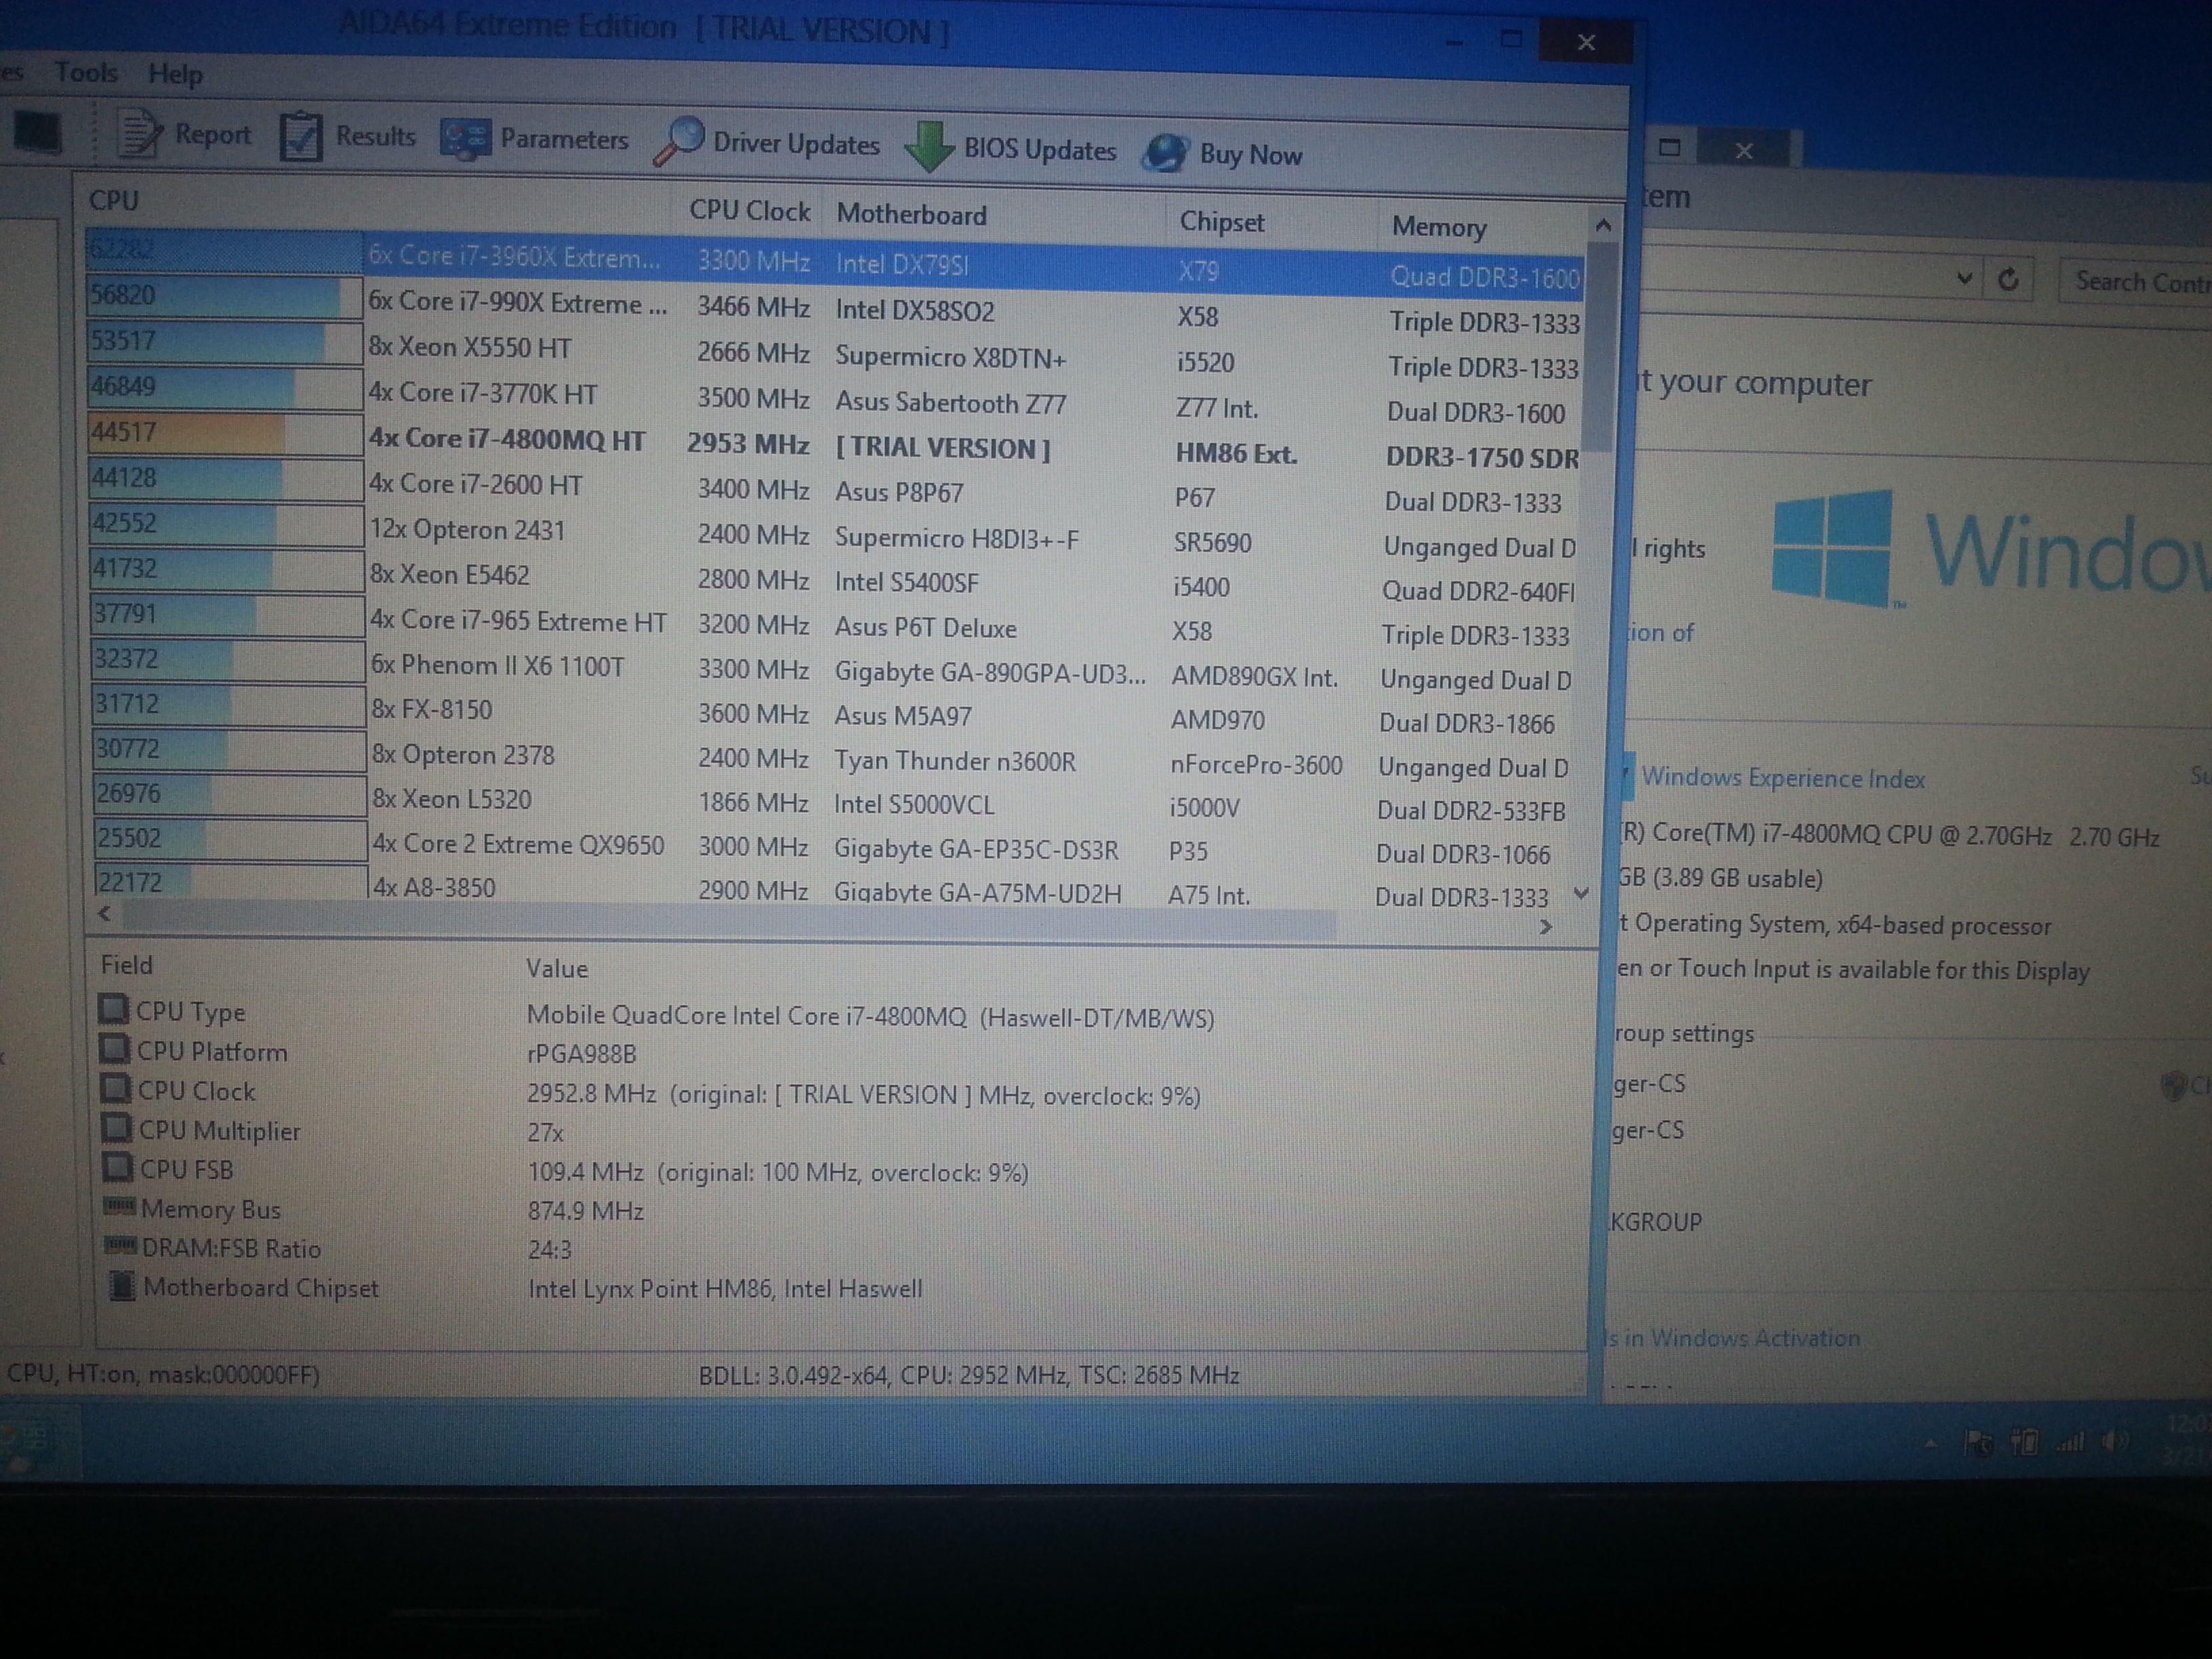Click the results list scroll down arrow
Screen dimensions: 2212x1659
pyautogui.click(x=1581, y=892)
